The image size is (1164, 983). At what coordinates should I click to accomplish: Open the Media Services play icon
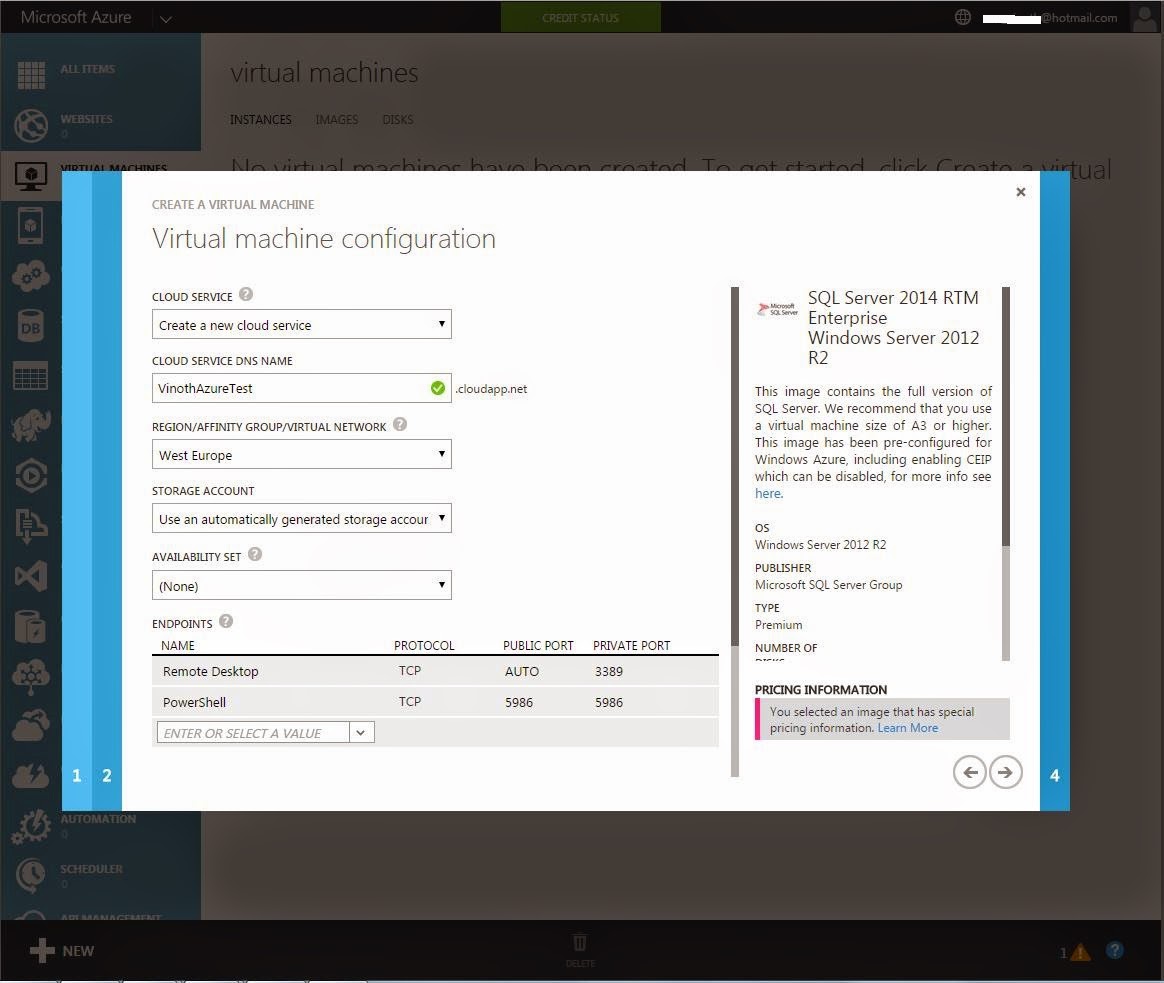click(30, 476)
